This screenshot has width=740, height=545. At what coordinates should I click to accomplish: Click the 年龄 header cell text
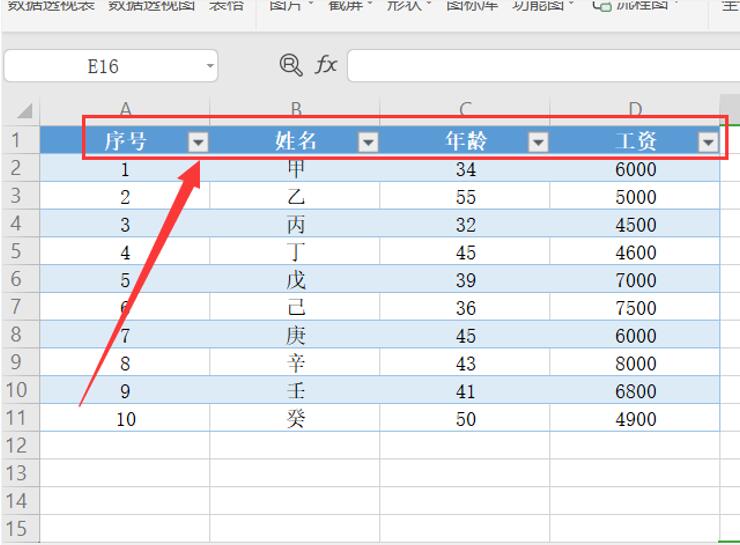click(466, 141)
